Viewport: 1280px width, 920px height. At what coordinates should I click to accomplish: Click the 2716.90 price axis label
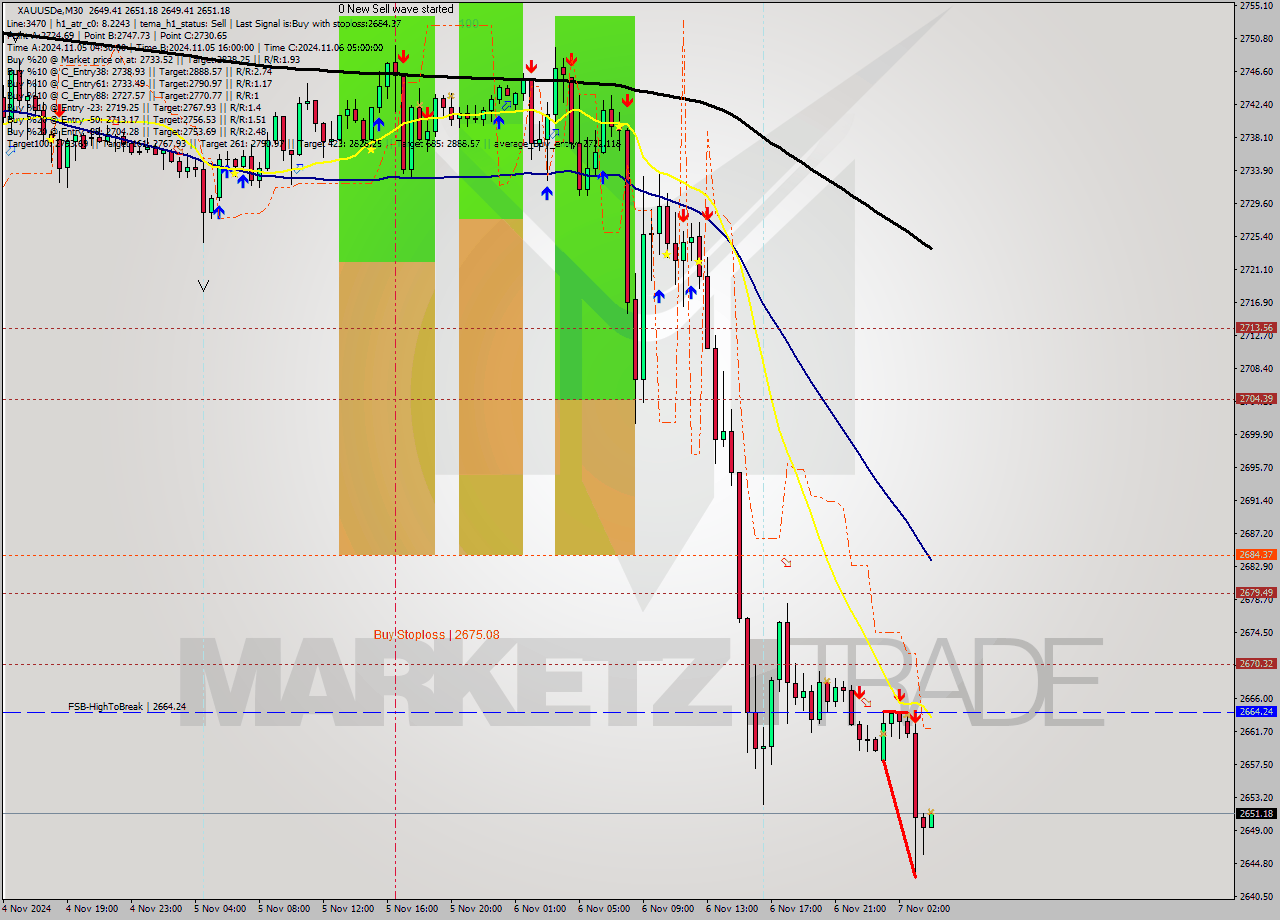(x=1256, y=303)
